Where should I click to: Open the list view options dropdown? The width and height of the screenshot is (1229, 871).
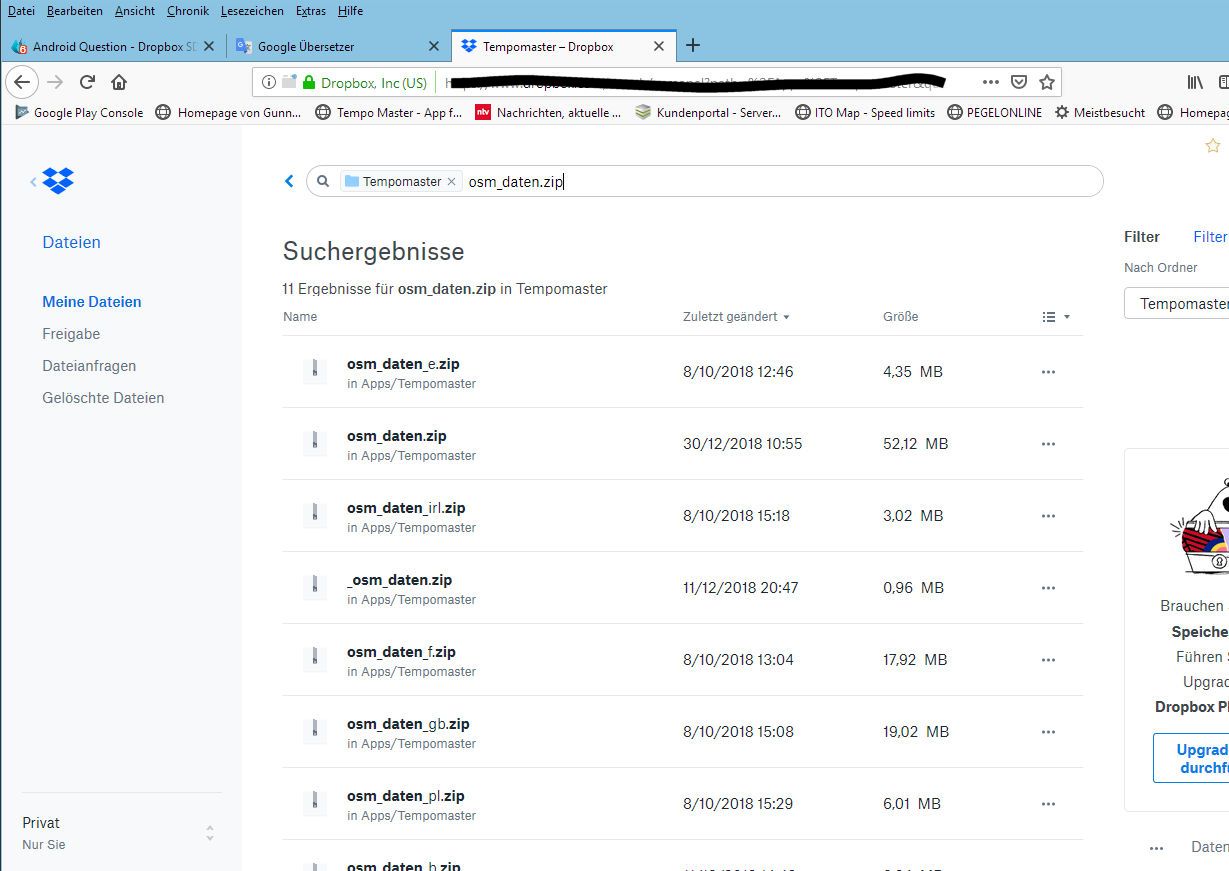click(1056, 317)
